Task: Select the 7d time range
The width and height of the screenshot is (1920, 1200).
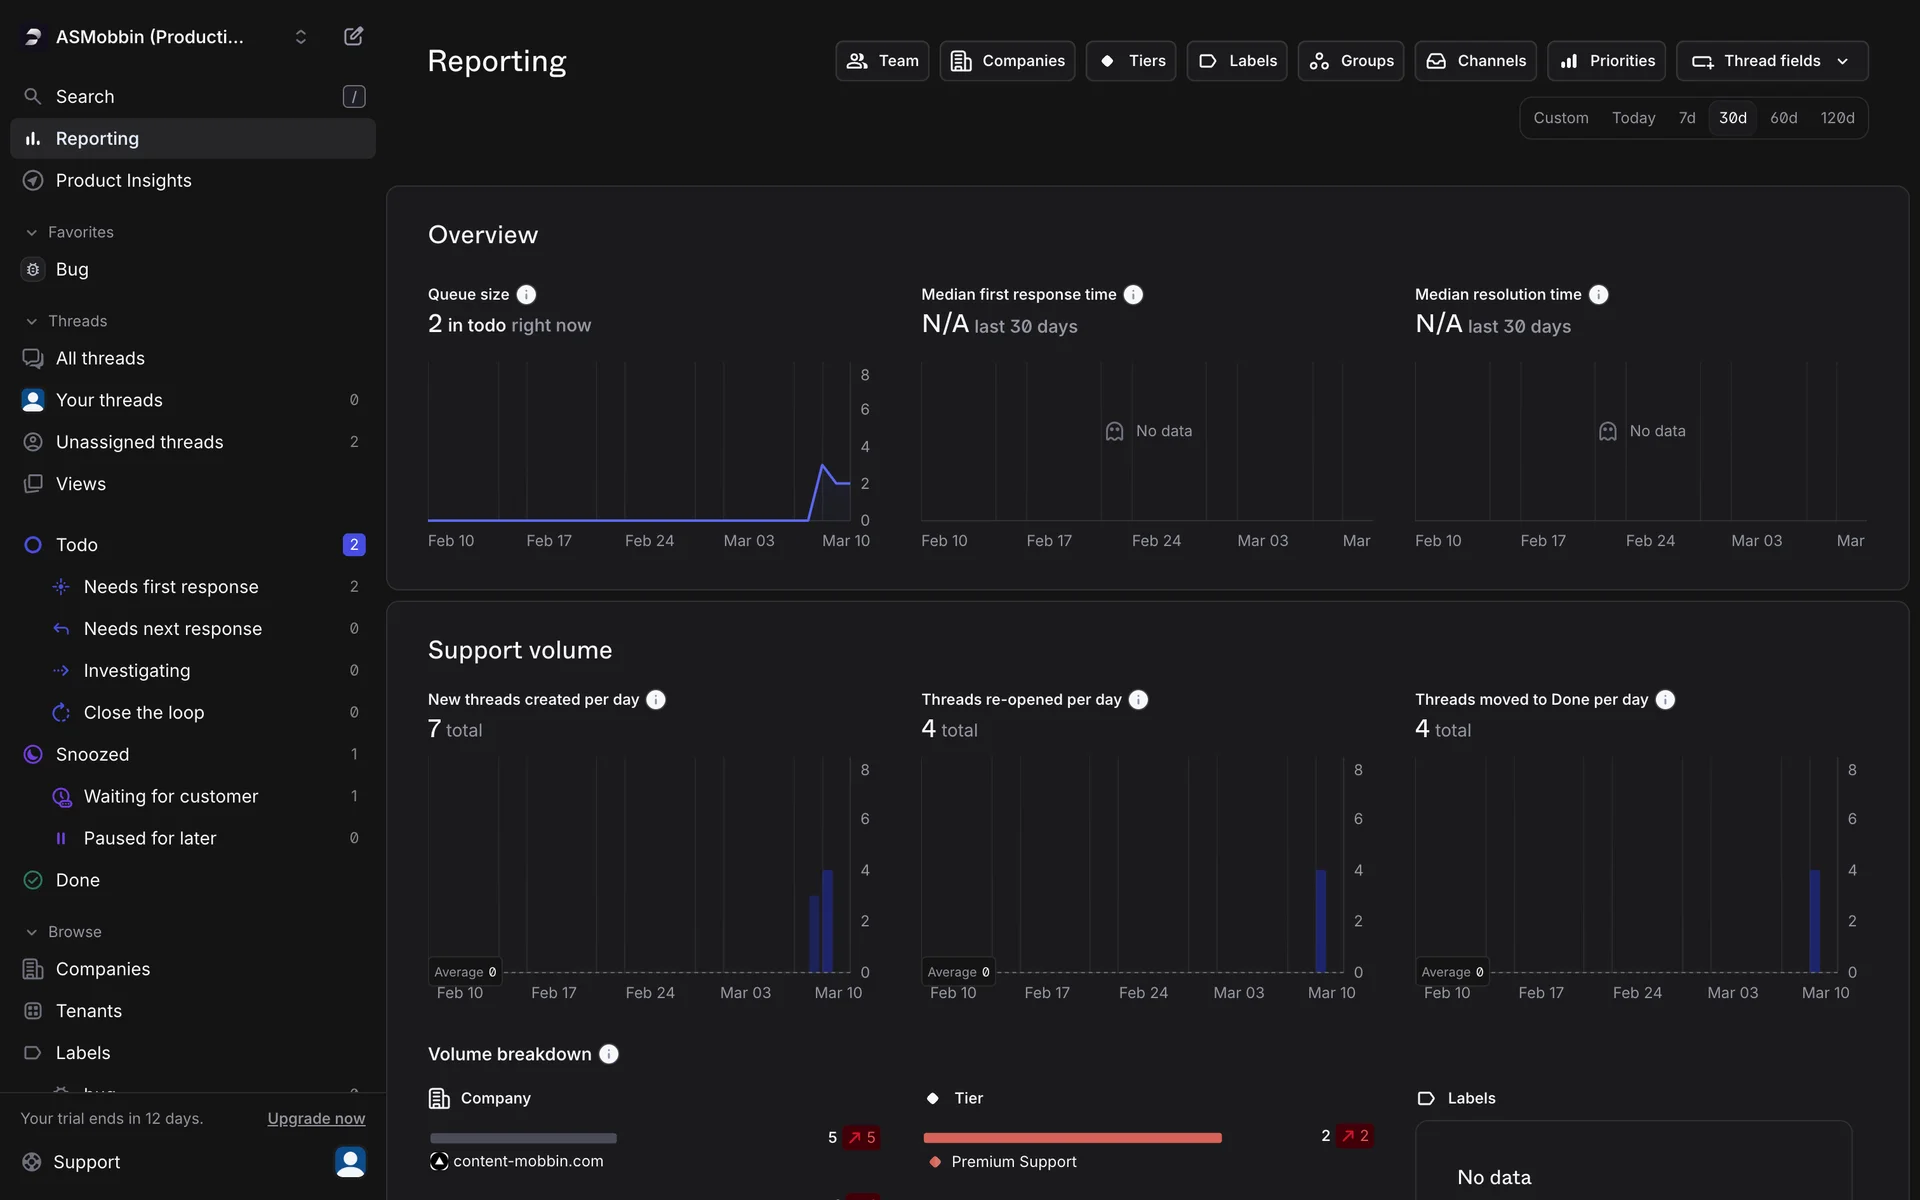Action: click(x=1687, y=118)
